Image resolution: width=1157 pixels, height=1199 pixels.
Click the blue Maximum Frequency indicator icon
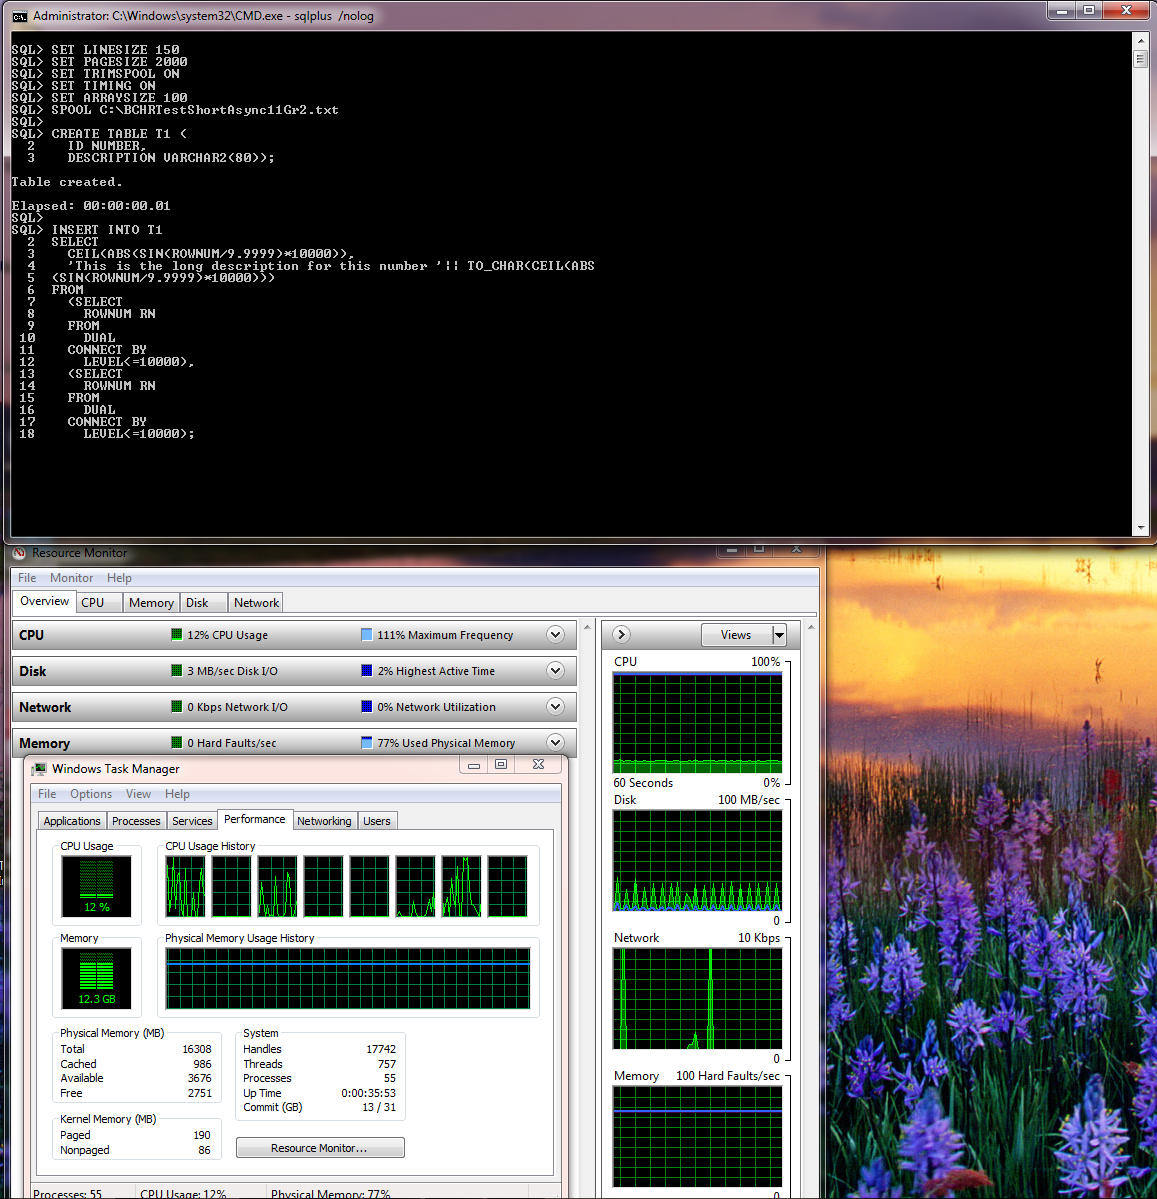coord(366,635)
